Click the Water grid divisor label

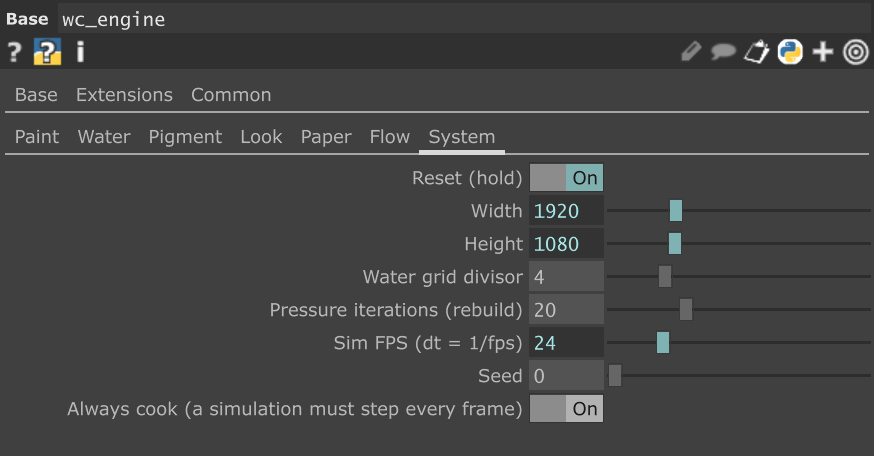[x=443, y=276]
